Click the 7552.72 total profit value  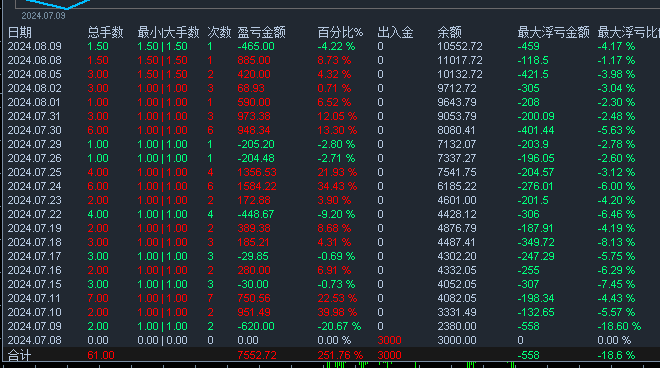pos(257,355)
